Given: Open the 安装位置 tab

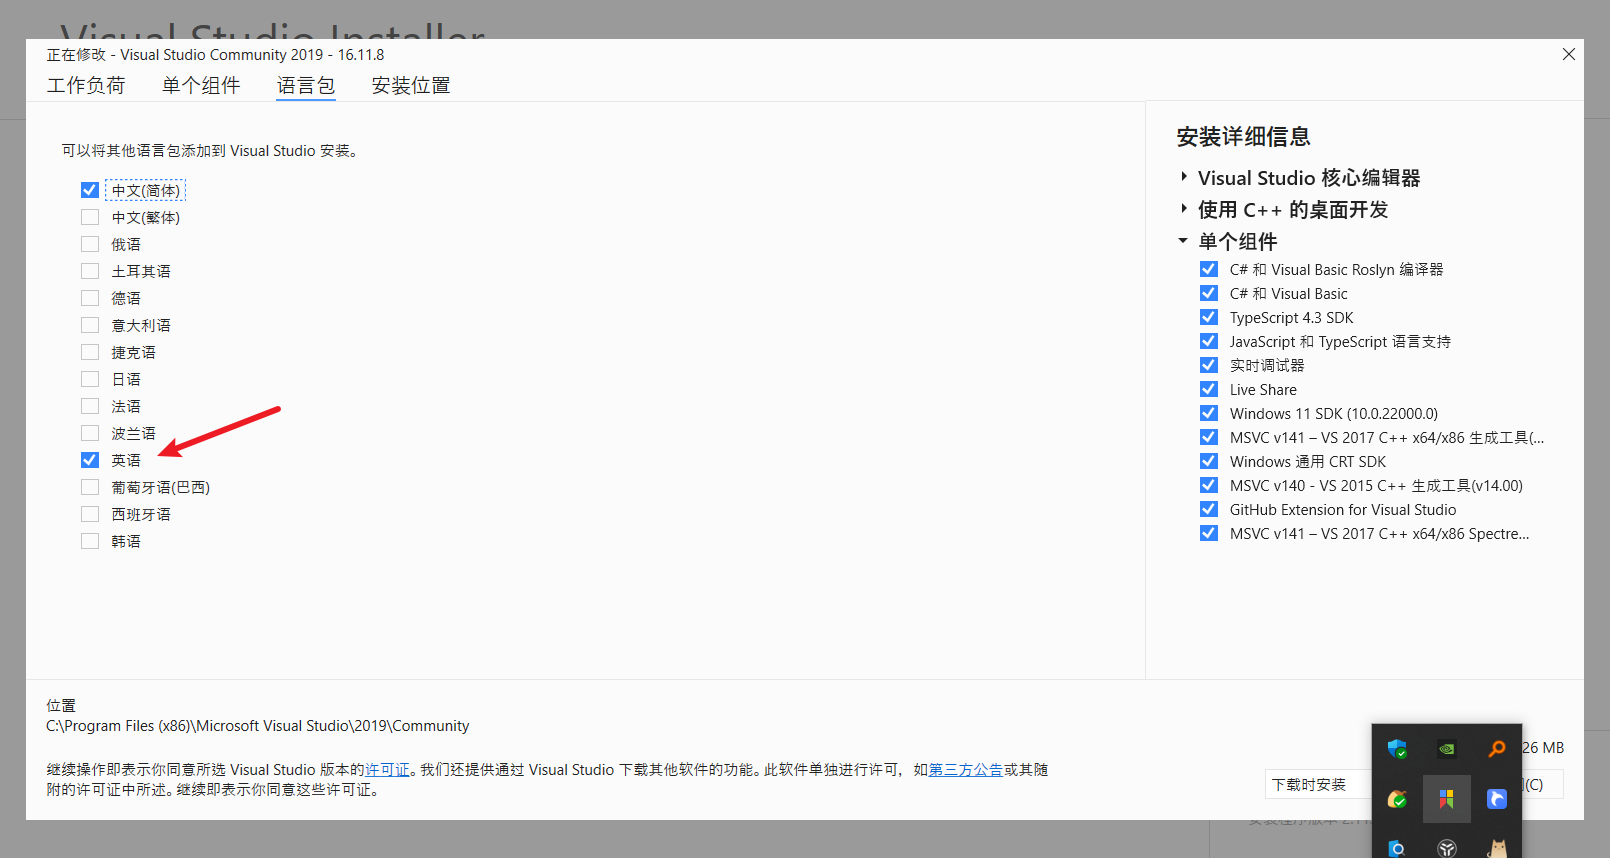Looking at the screenshot, I should click(x=411, y=86).
